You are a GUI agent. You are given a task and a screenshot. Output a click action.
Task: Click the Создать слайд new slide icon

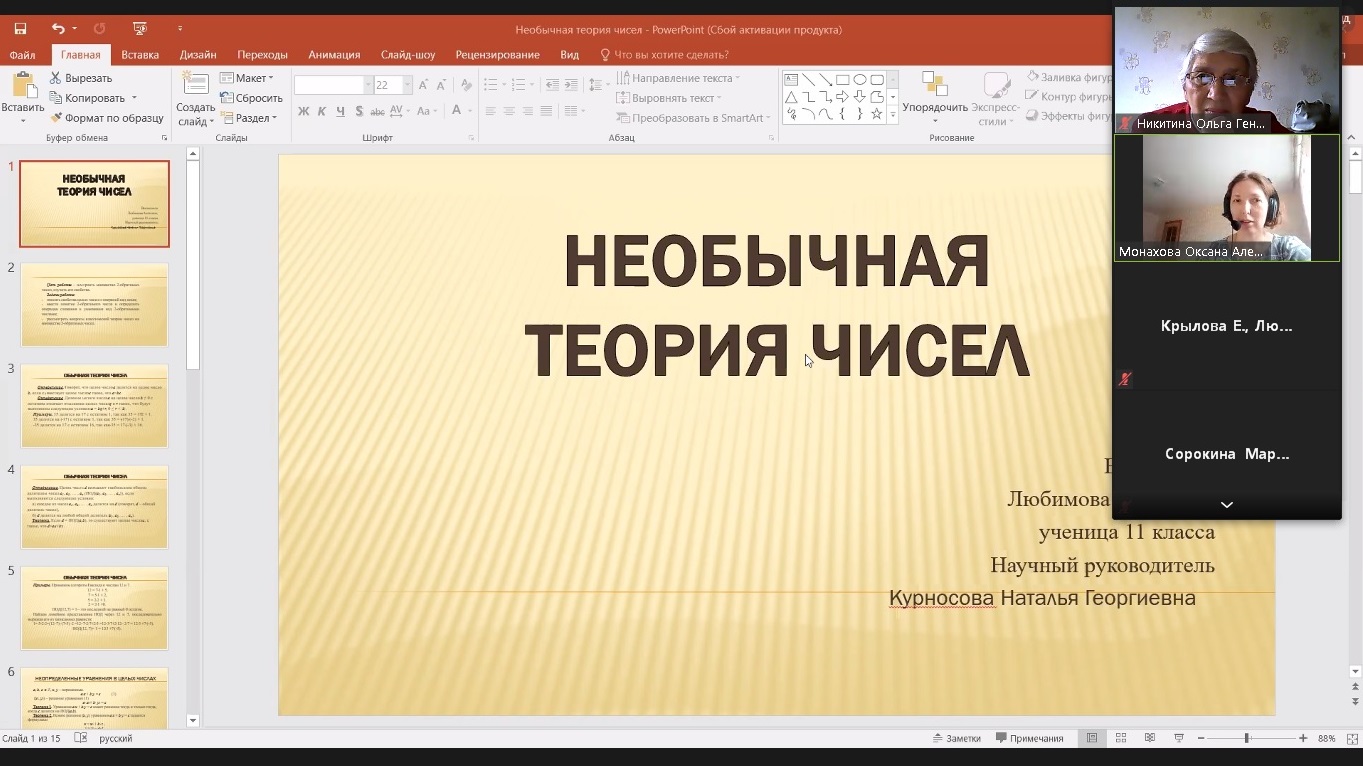click(x=196, y=84)
